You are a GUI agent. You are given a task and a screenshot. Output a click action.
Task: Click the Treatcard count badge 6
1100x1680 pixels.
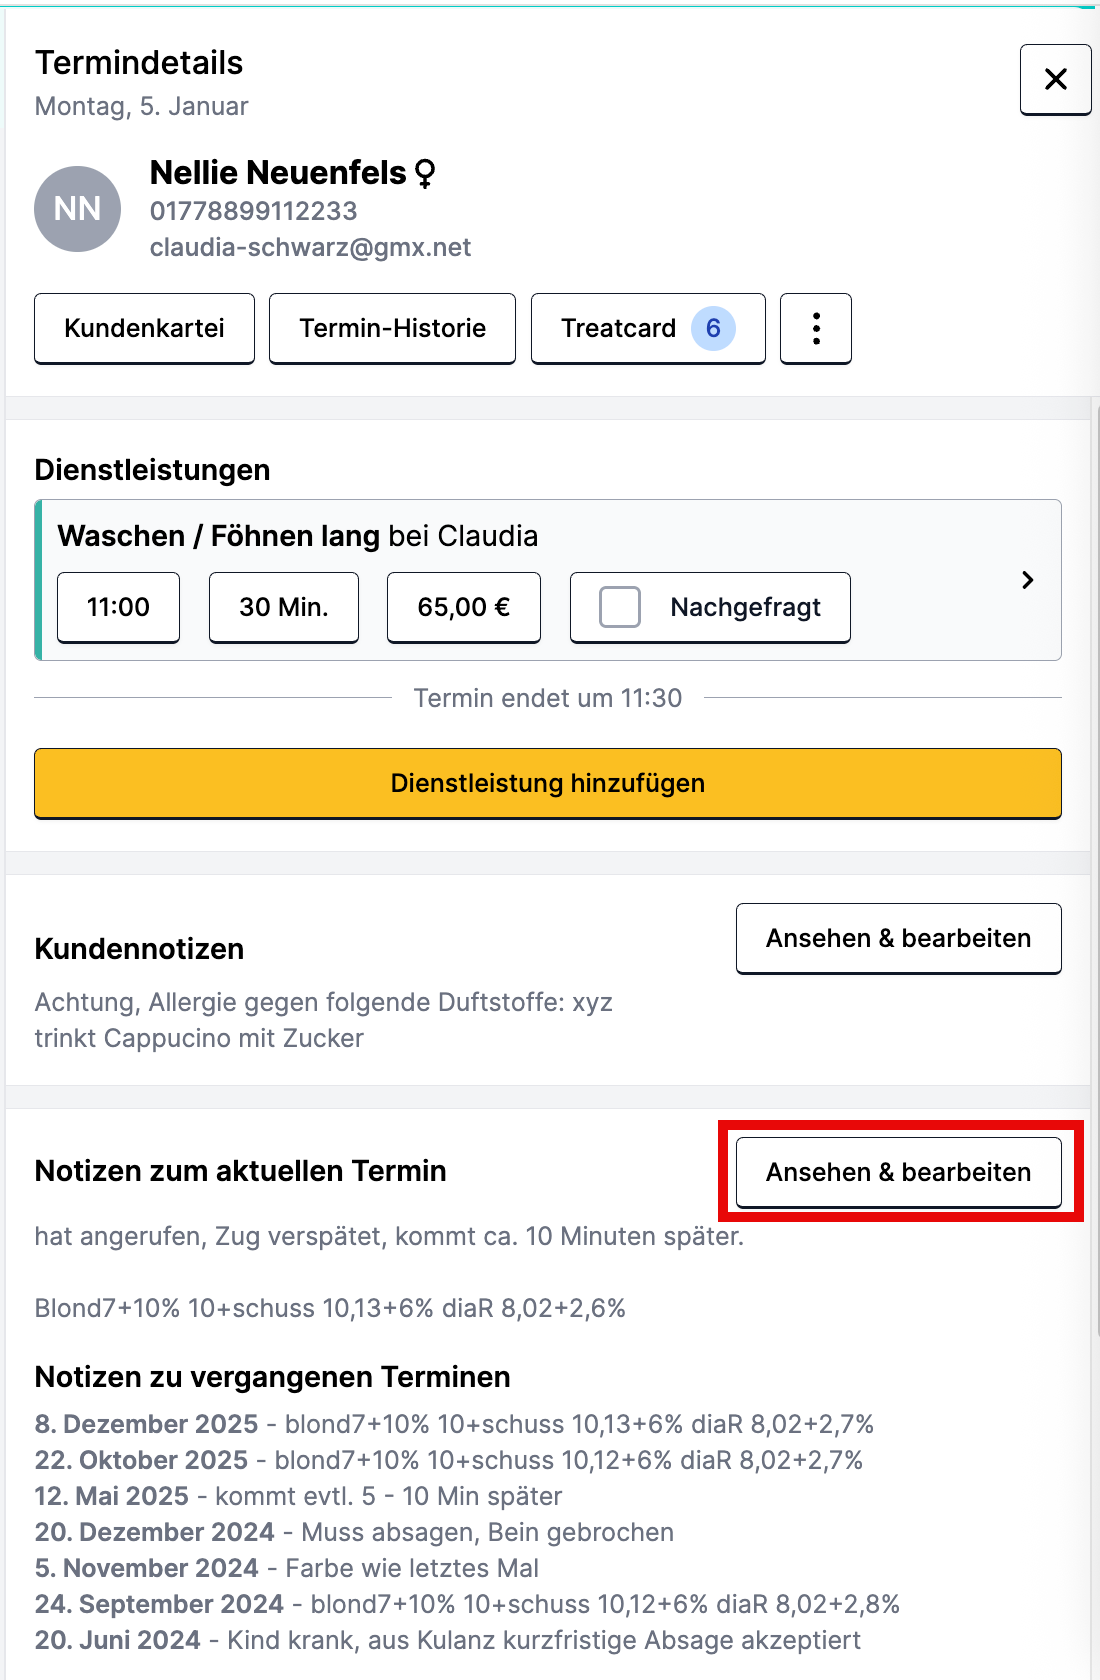(713, 328)
